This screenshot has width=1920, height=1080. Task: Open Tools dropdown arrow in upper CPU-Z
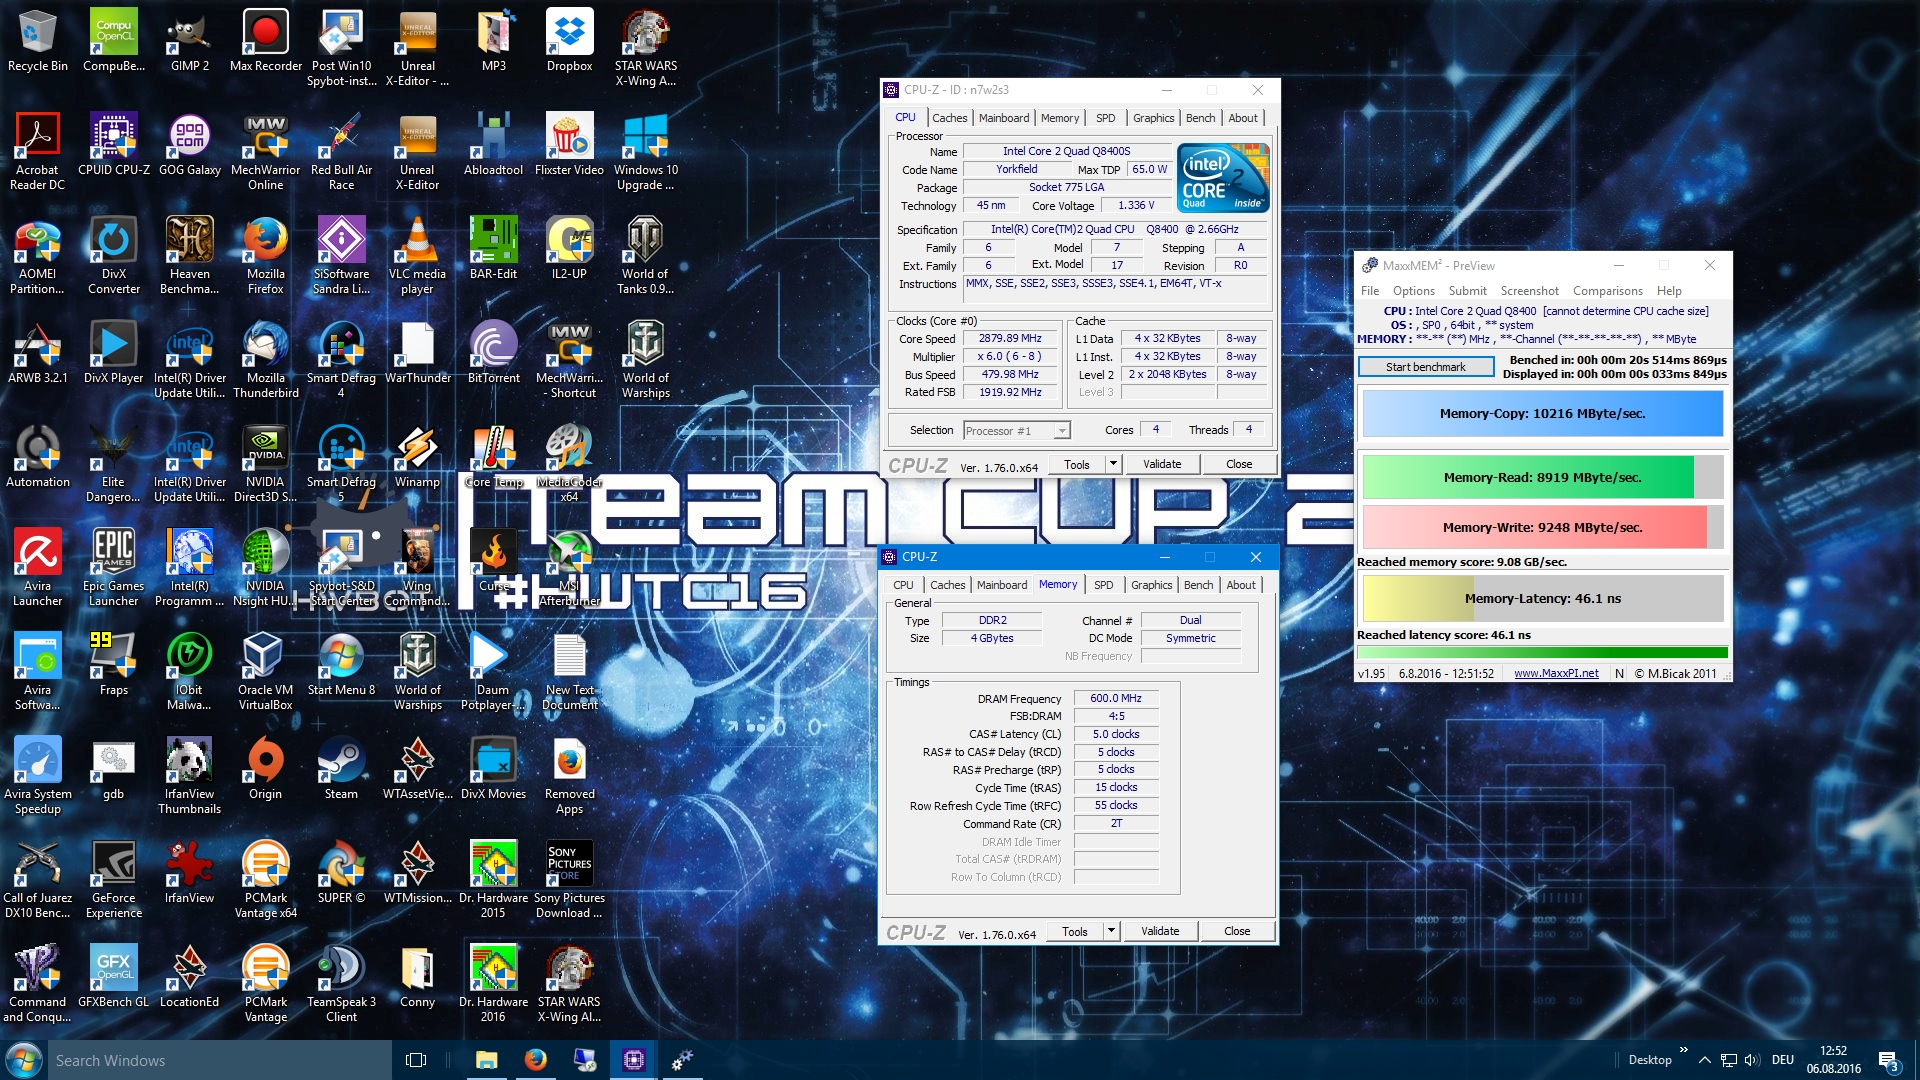(1113, 464)
